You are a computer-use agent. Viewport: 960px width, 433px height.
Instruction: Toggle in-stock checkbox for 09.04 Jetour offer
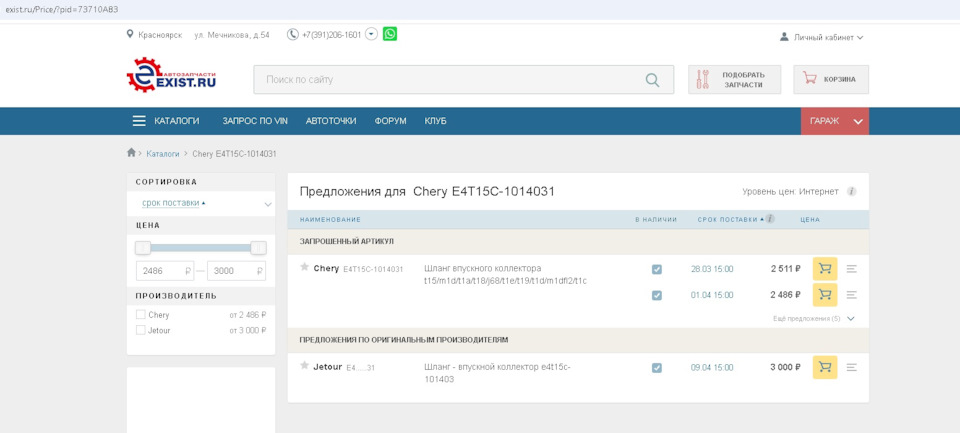click(656, 368)
